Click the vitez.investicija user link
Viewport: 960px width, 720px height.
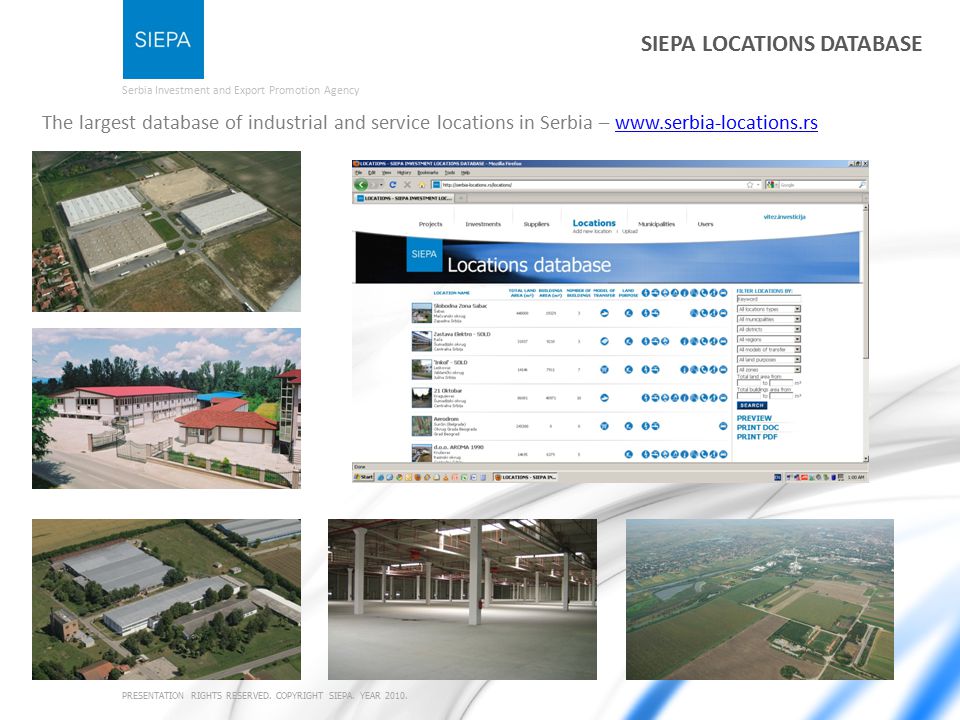(x=784, y=217)
